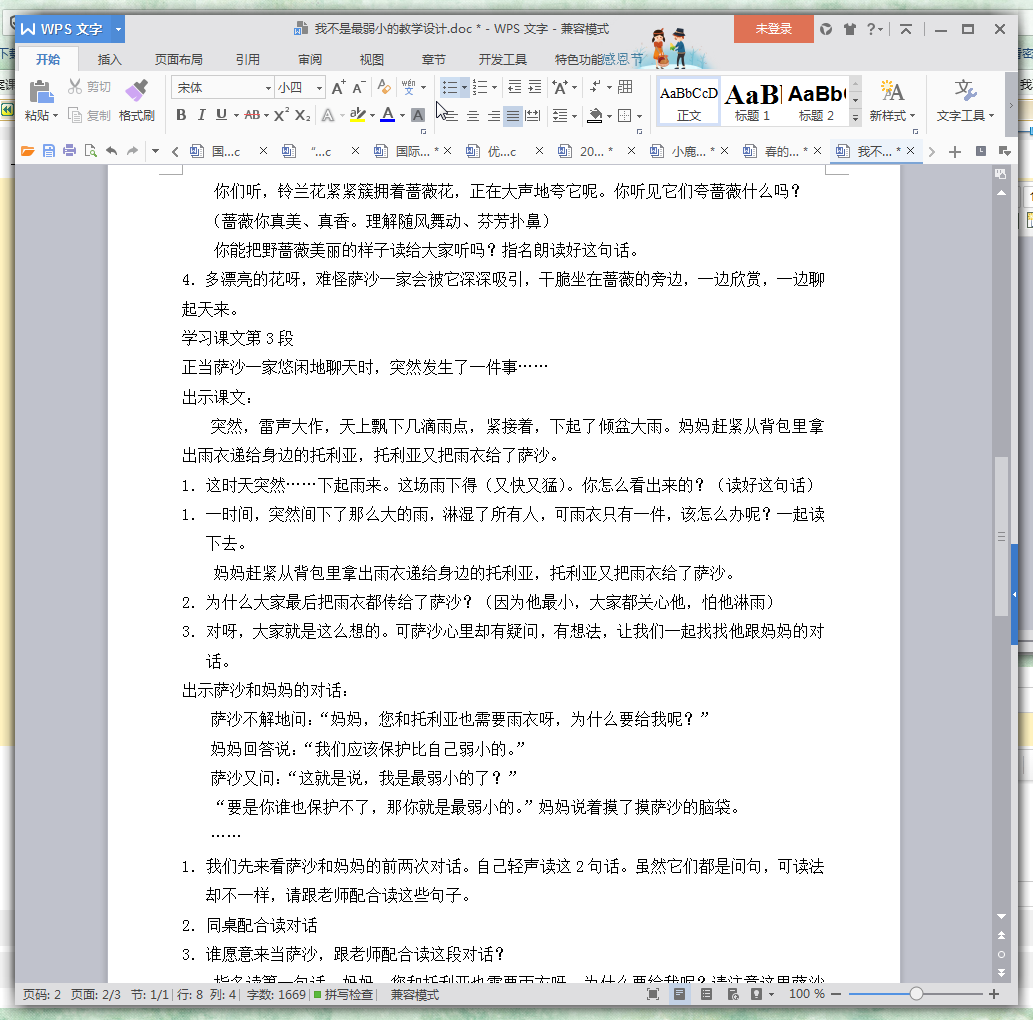Expand the quick access toolbar customize arrow
This screenshot has height=1020, width=1033.
click(x=155, y=152)
